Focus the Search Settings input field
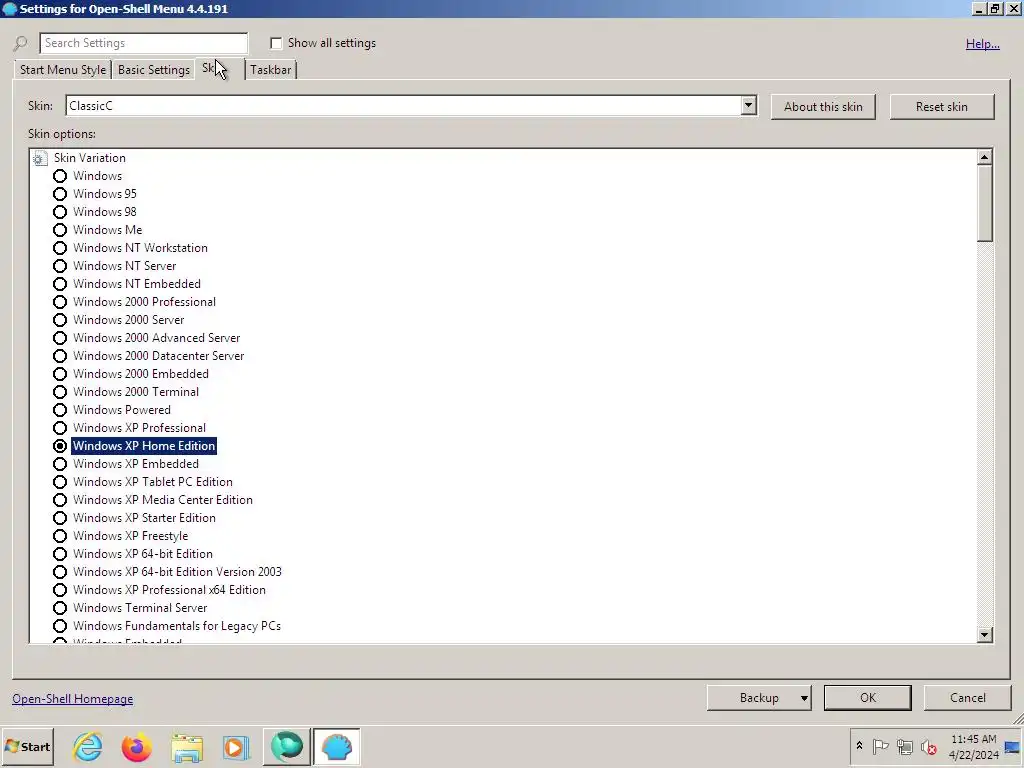This screenshot has height=768, width=1024. tap(144, 43)
